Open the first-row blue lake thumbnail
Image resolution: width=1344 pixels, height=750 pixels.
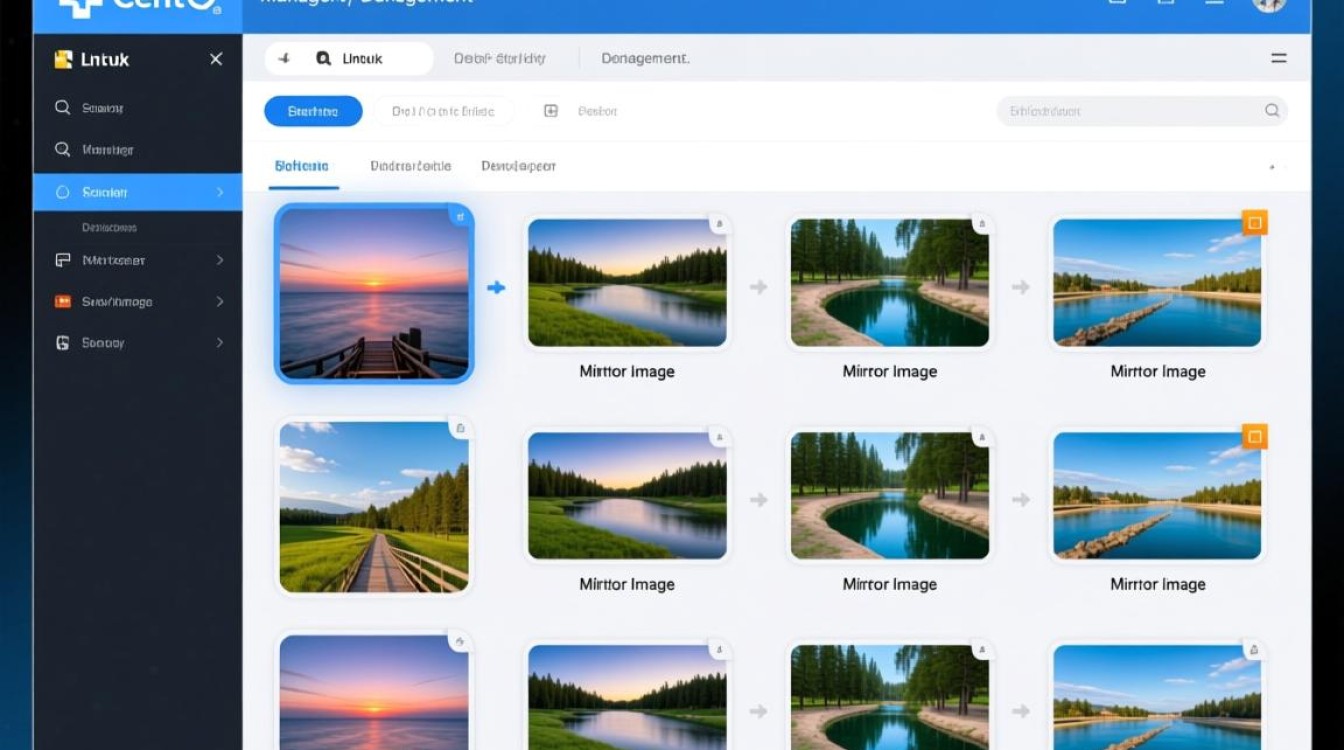point(1157,283)
